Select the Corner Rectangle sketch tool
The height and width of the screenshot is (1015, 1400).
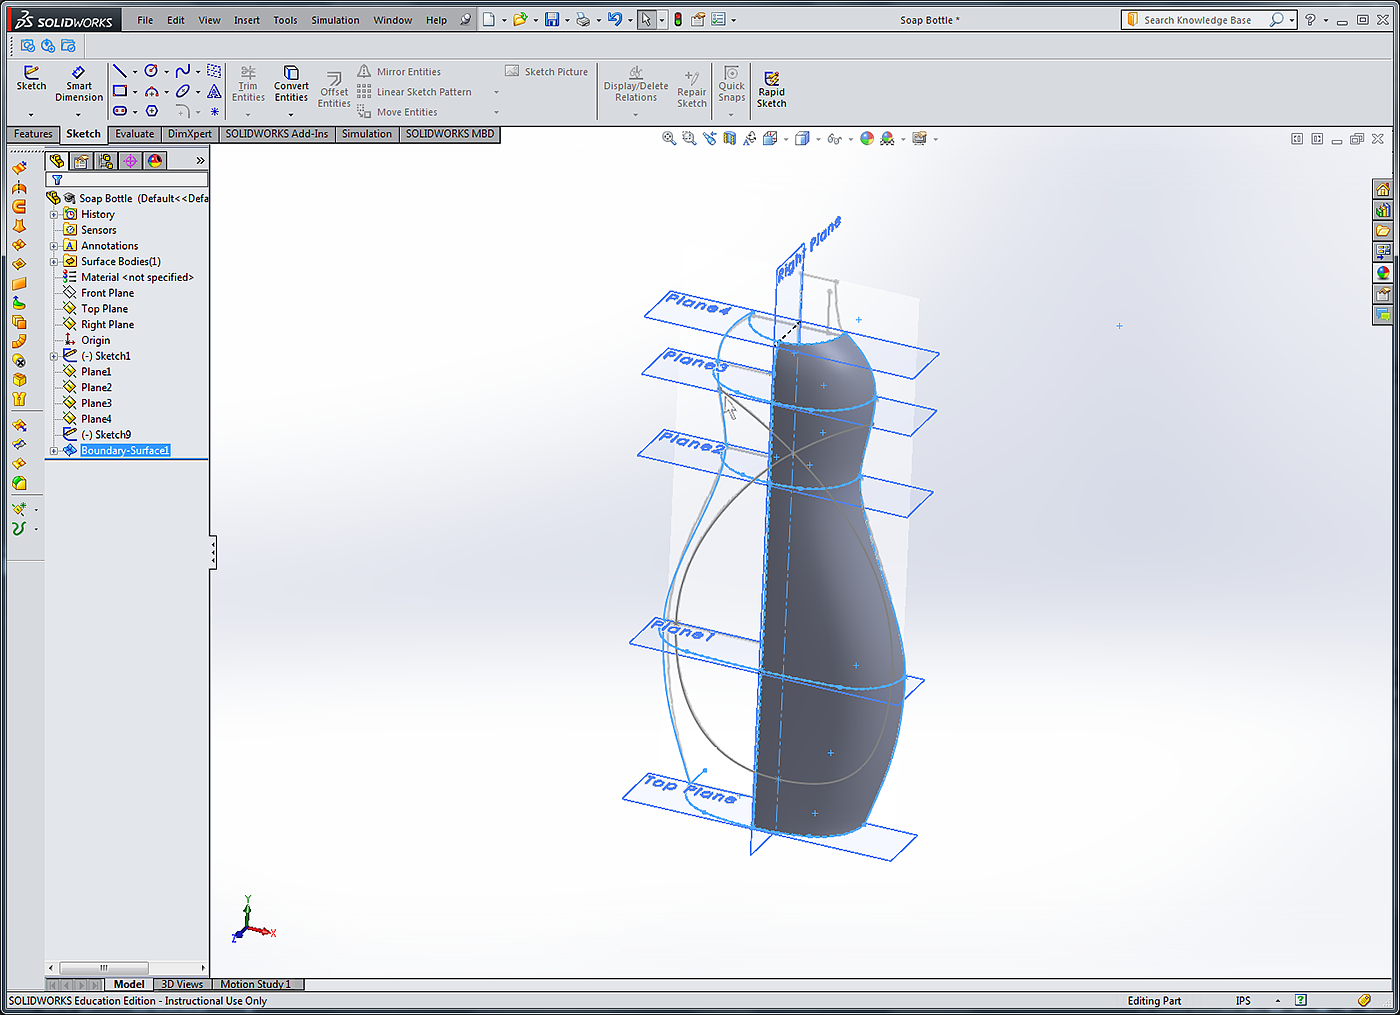[120, 91]
